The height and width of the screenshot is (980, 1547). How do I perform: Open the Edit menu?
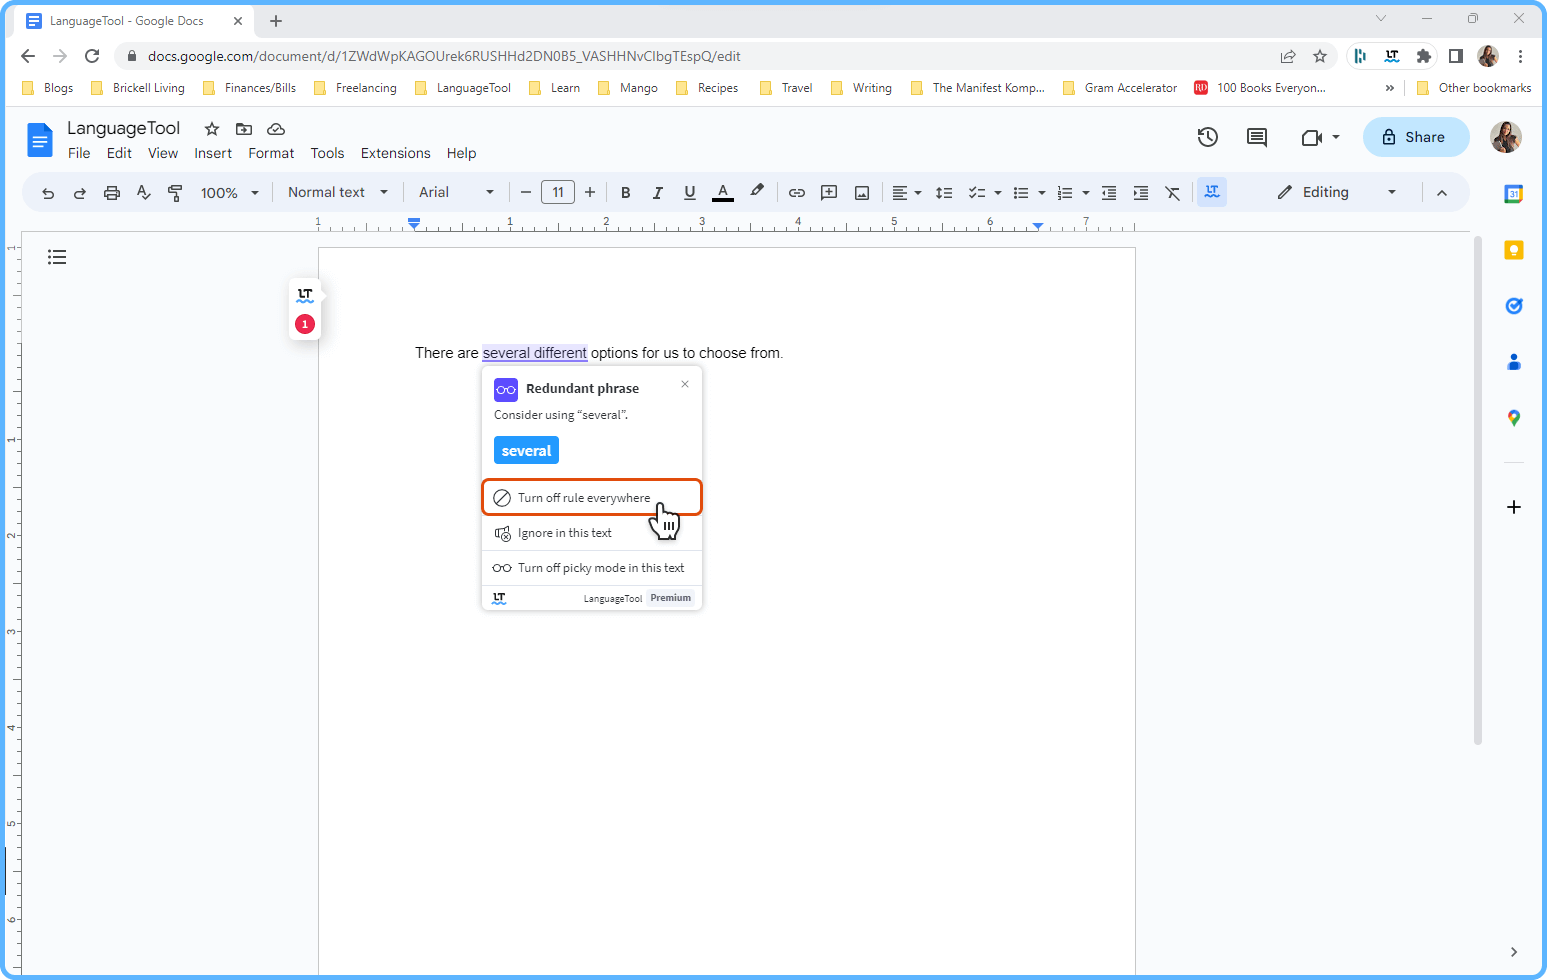(119, 153)
